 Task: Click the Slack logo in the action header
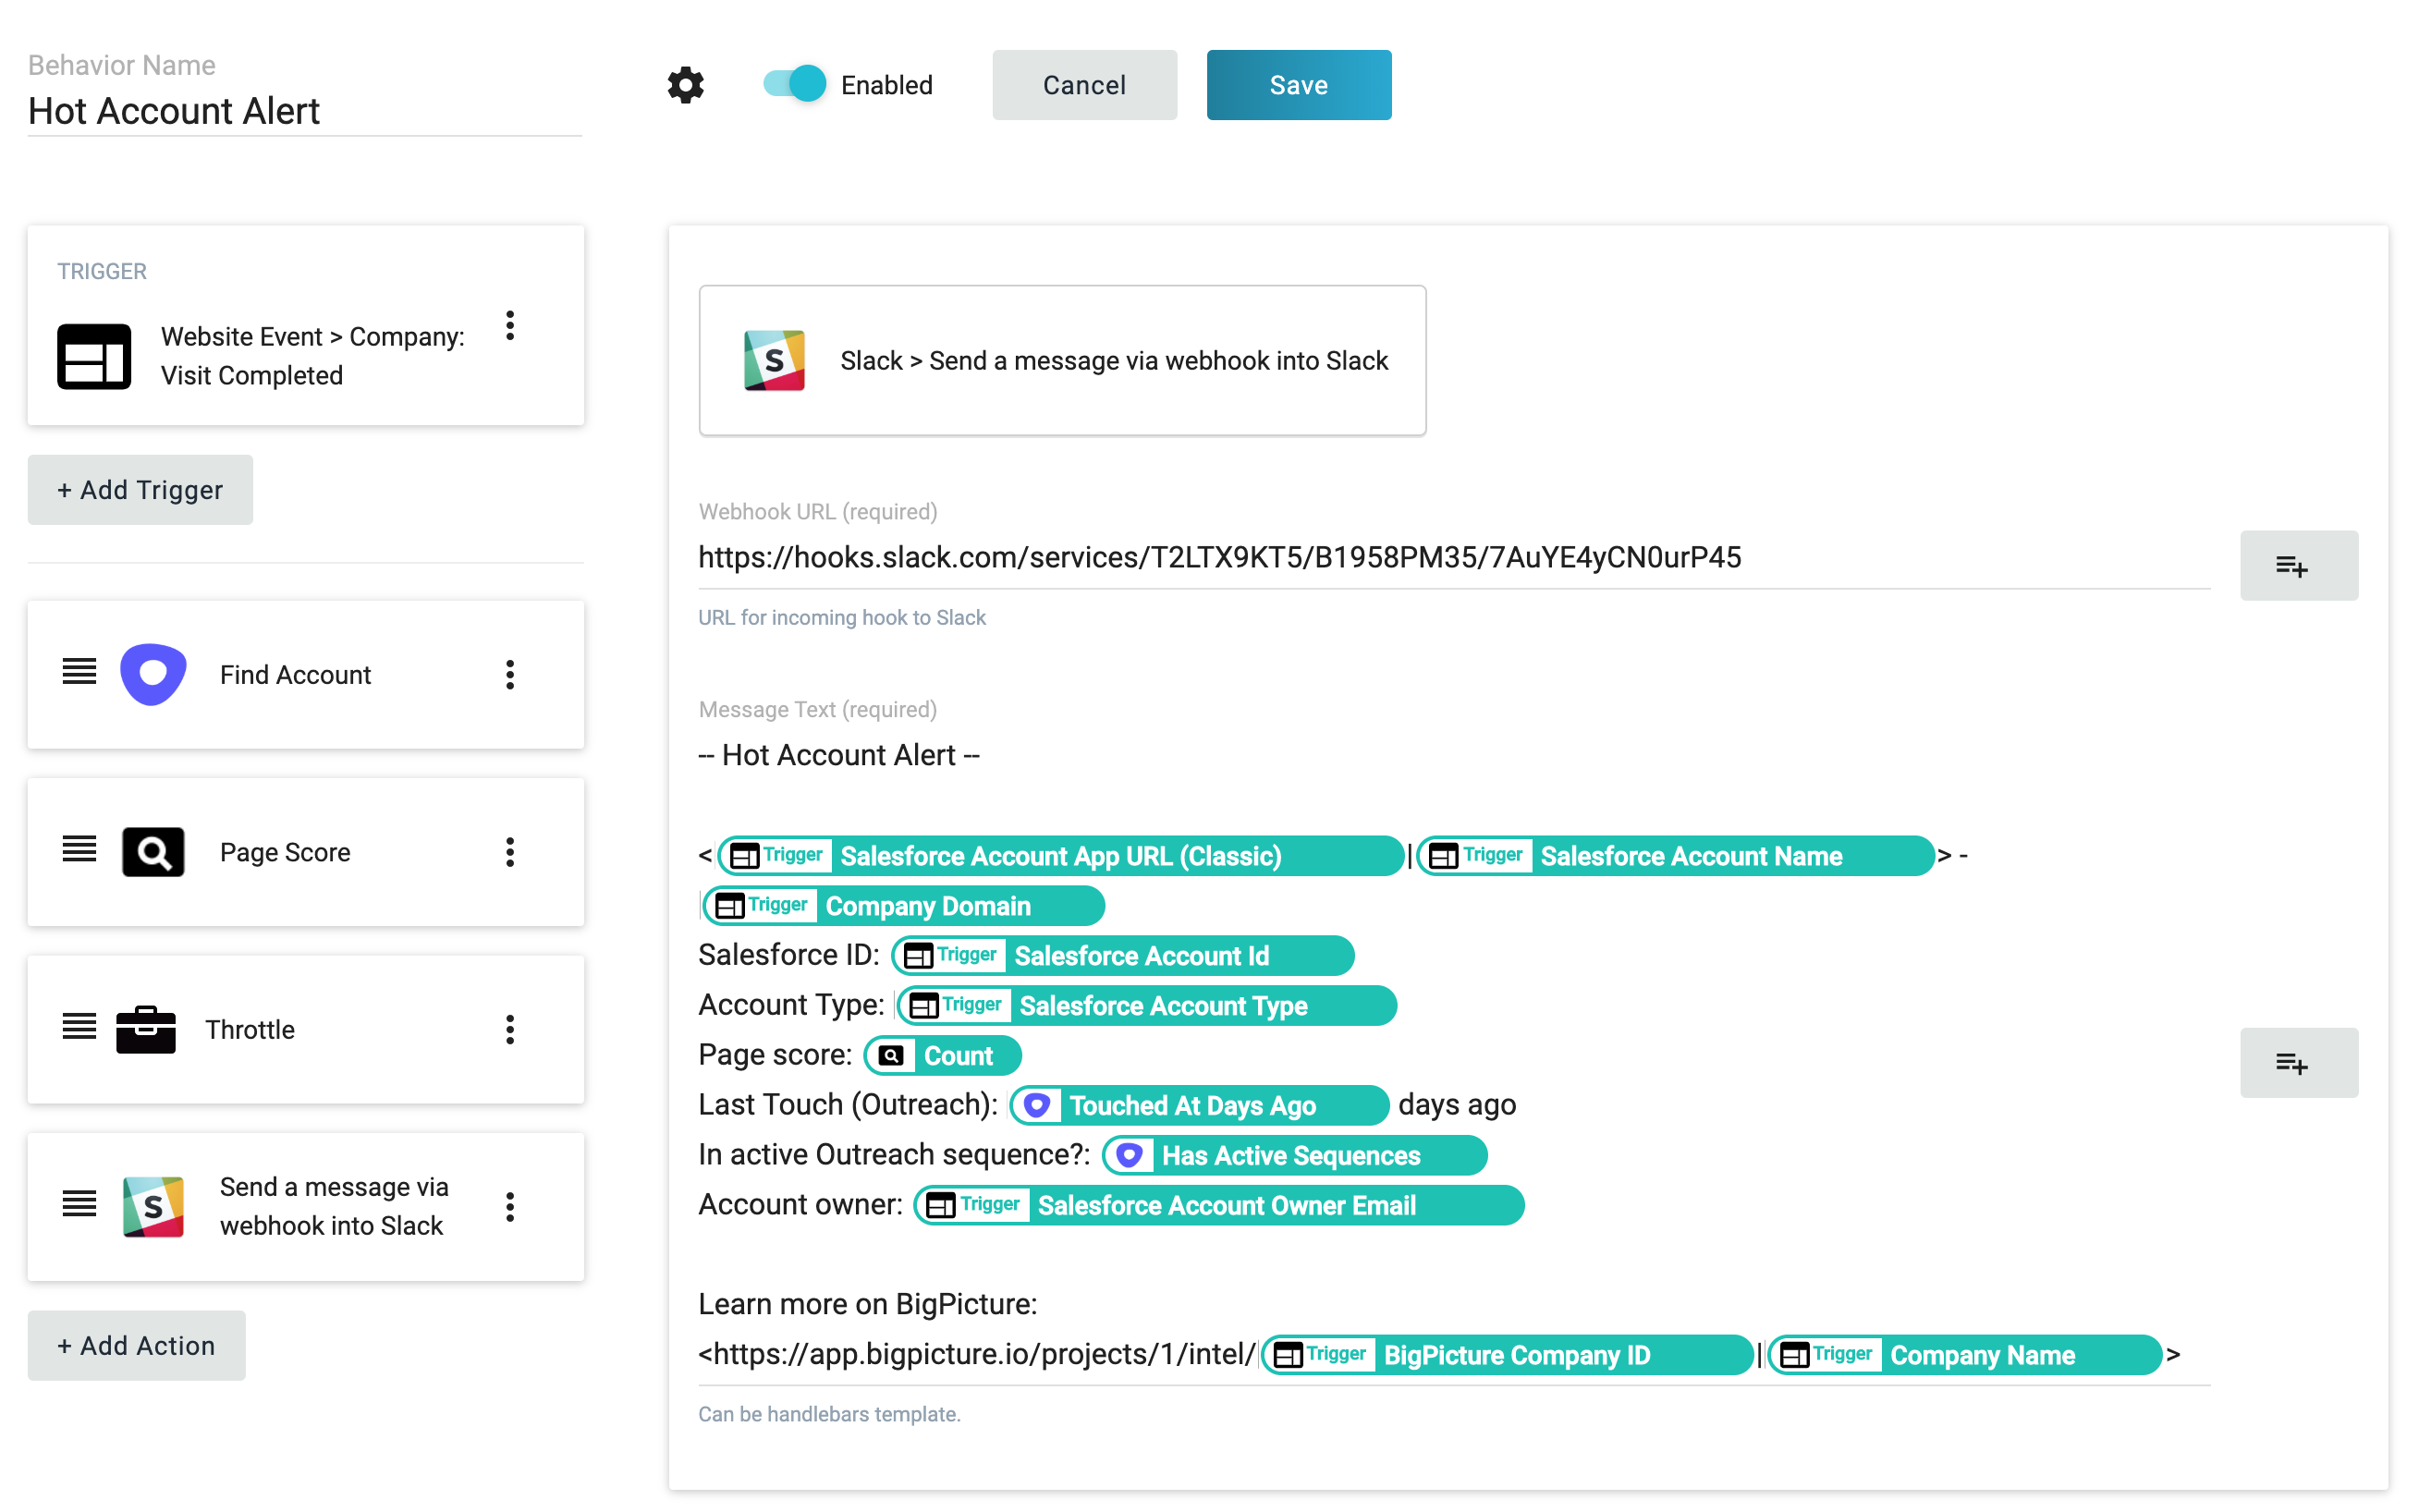[x=774, y=360]
